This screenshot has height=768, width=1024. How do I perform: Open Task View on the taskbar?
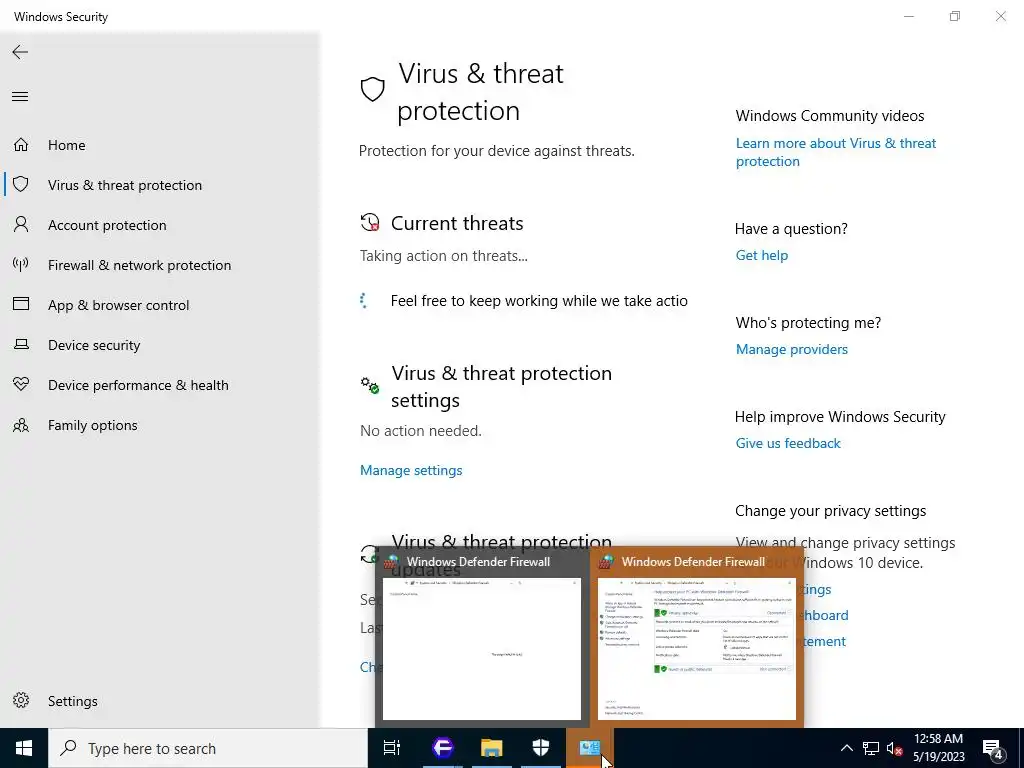coord(392,748)
